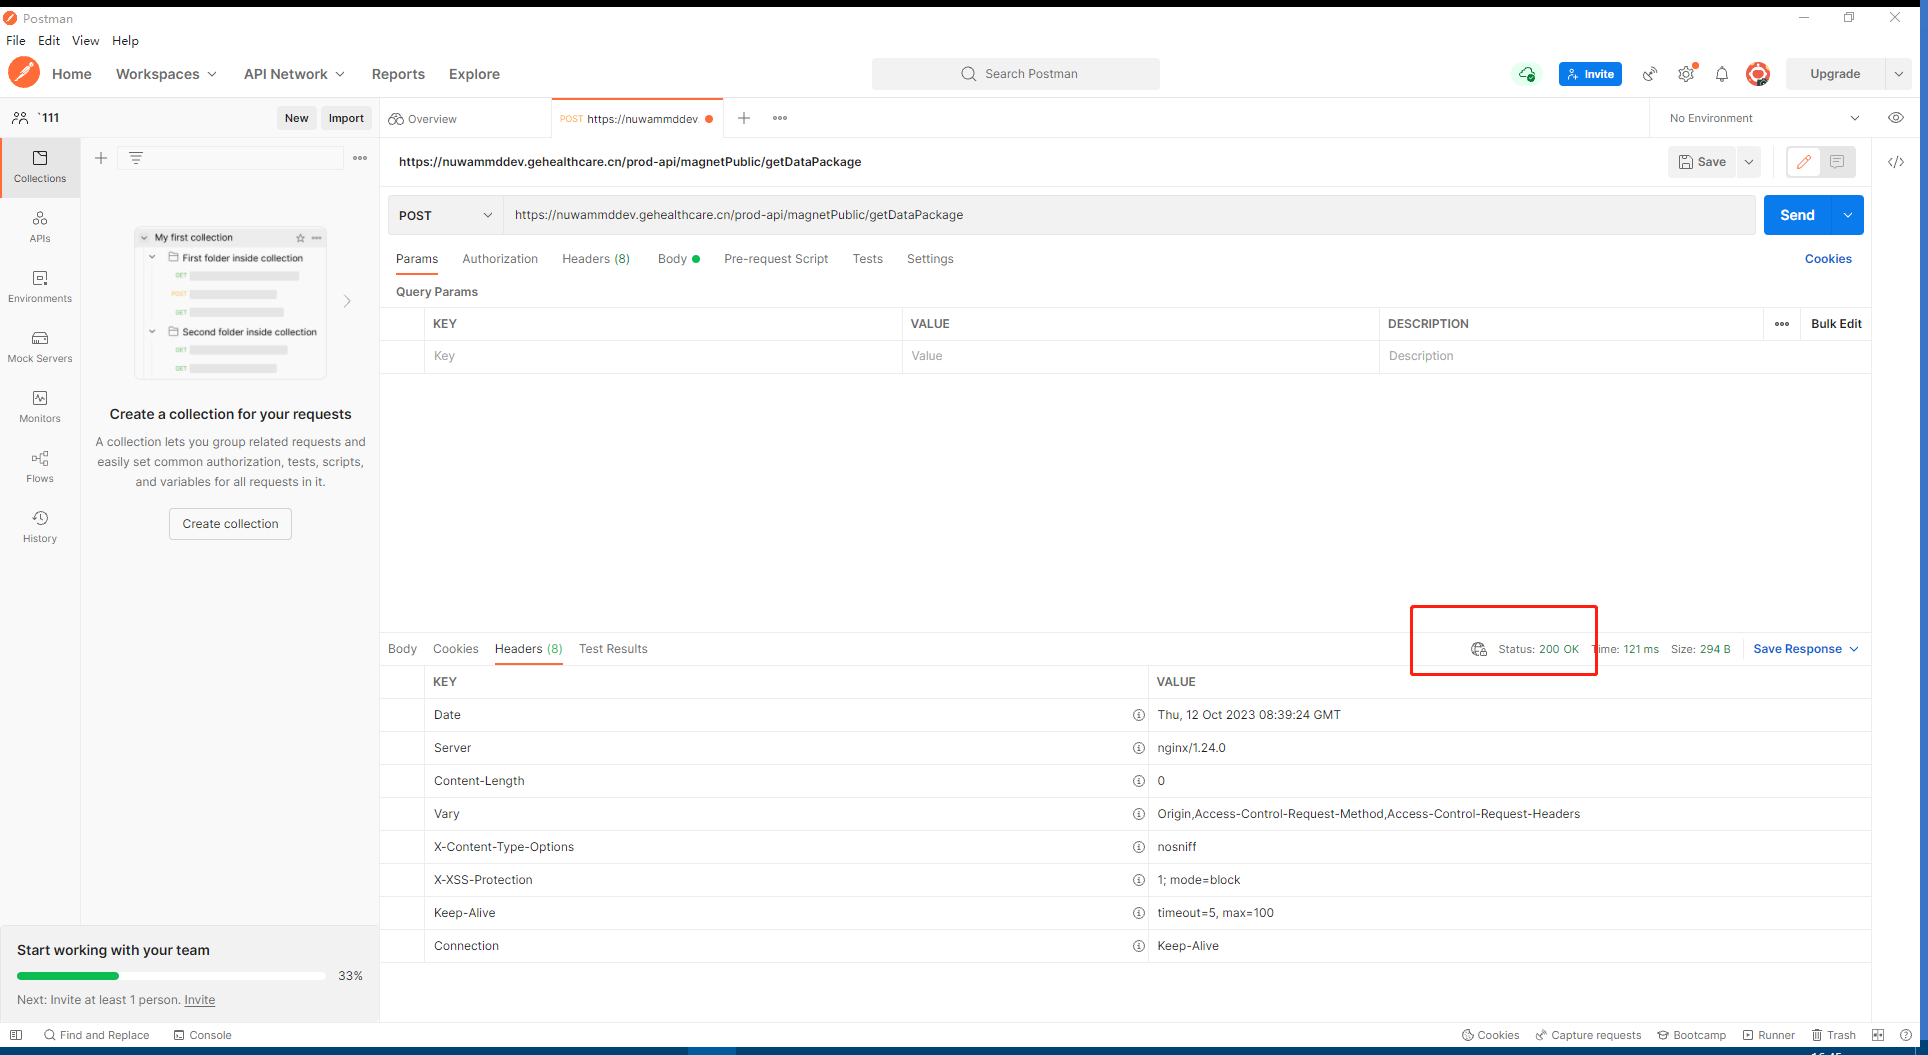Open Flows in the sidebar
1928x1055 pixels.
click(40, 467)
